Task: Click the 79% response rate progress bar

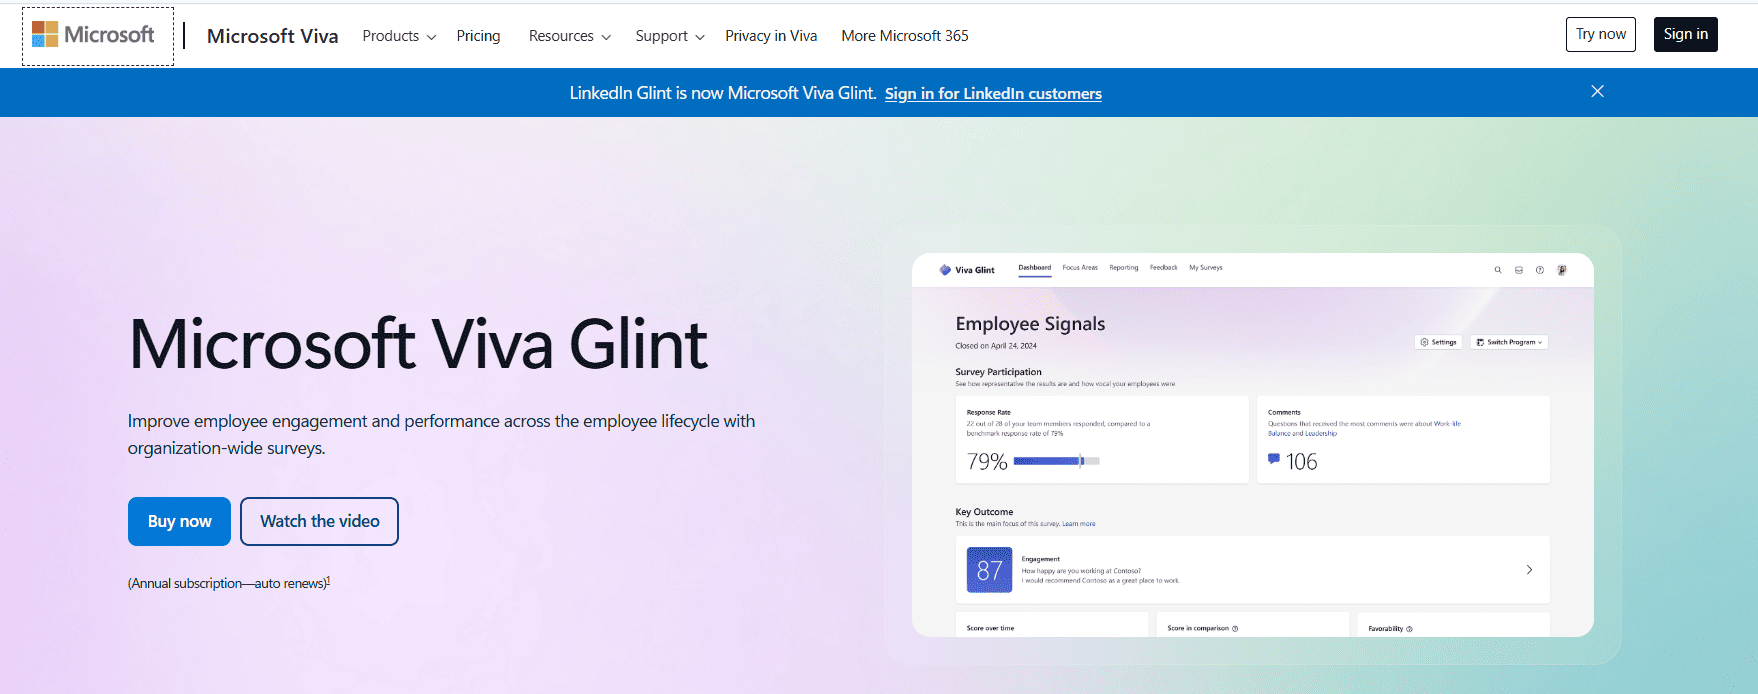Action: click(1055, 461)
